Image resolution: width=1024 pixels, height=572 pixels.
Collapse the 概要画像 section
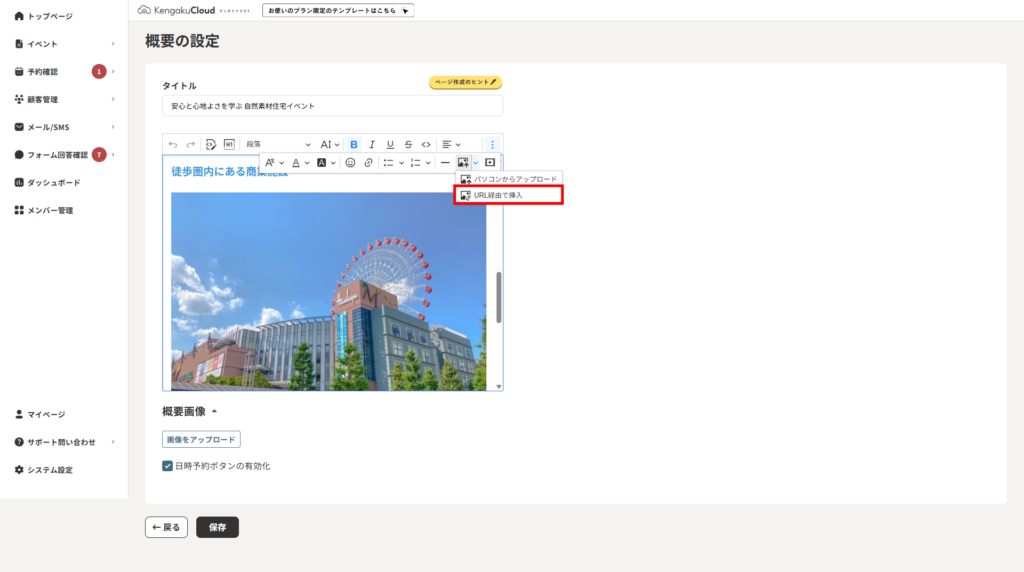pyautogui.click(x=214, y=411)
